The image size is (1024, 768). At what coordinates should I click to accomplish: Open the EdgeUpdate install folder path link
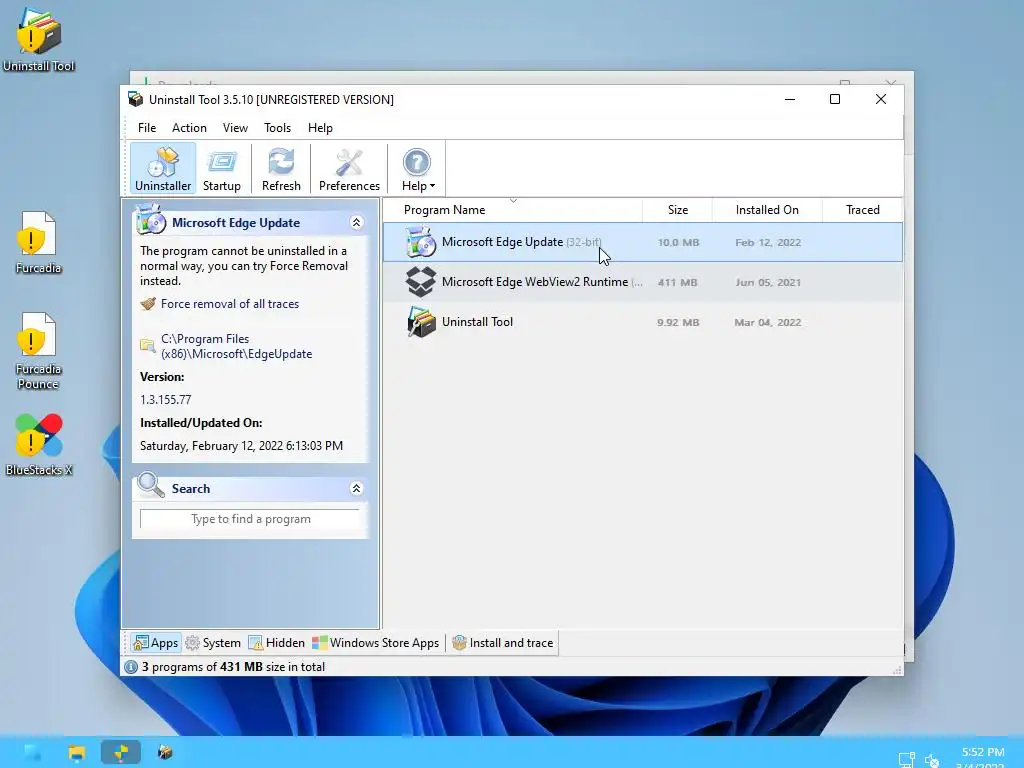coord(236,346)
